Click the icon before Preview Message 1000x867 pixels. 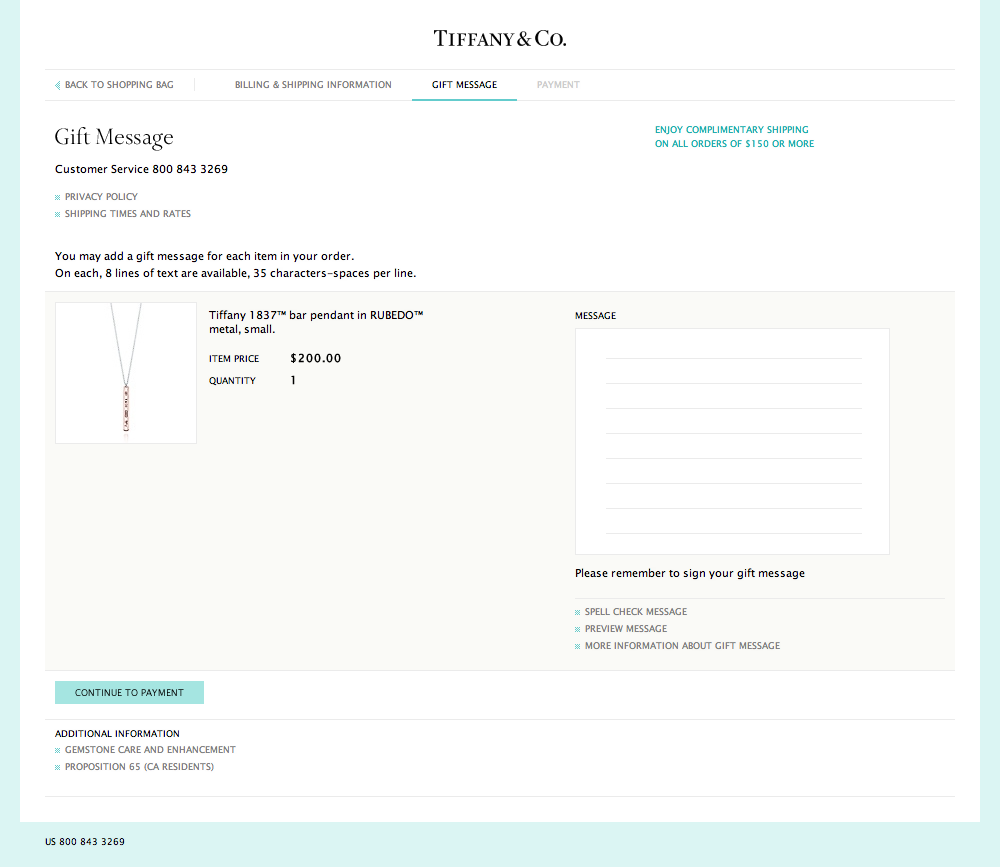tap(577, 628)
